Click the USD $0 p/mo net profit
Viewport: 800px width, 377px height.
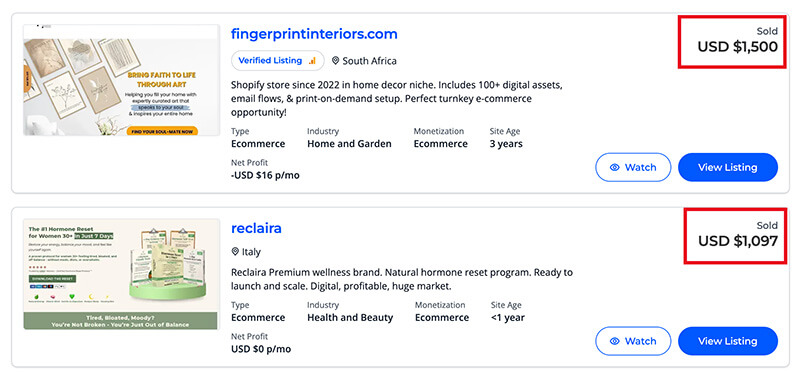click(261, 349)
